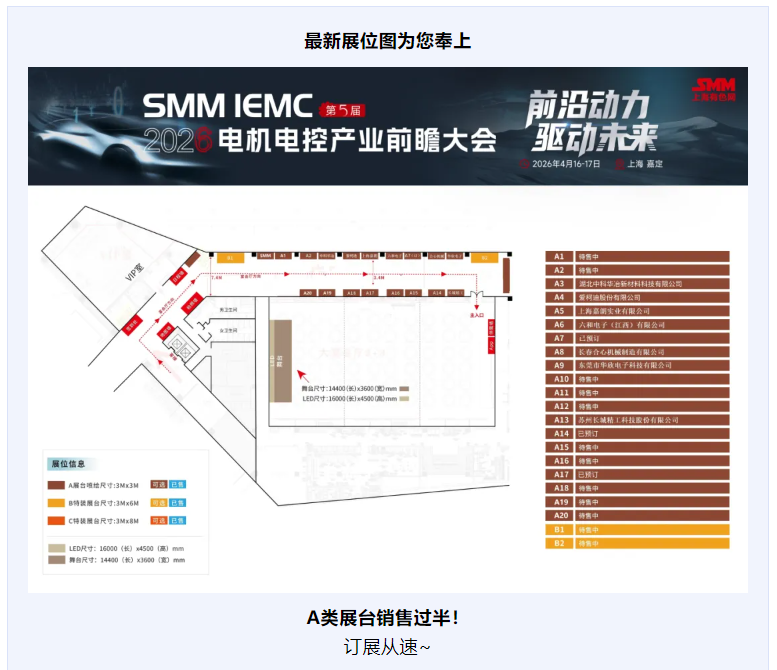This screenshot has width=777, height=670.
Task: Click the A12 label in the booth list
Action: 561,406
